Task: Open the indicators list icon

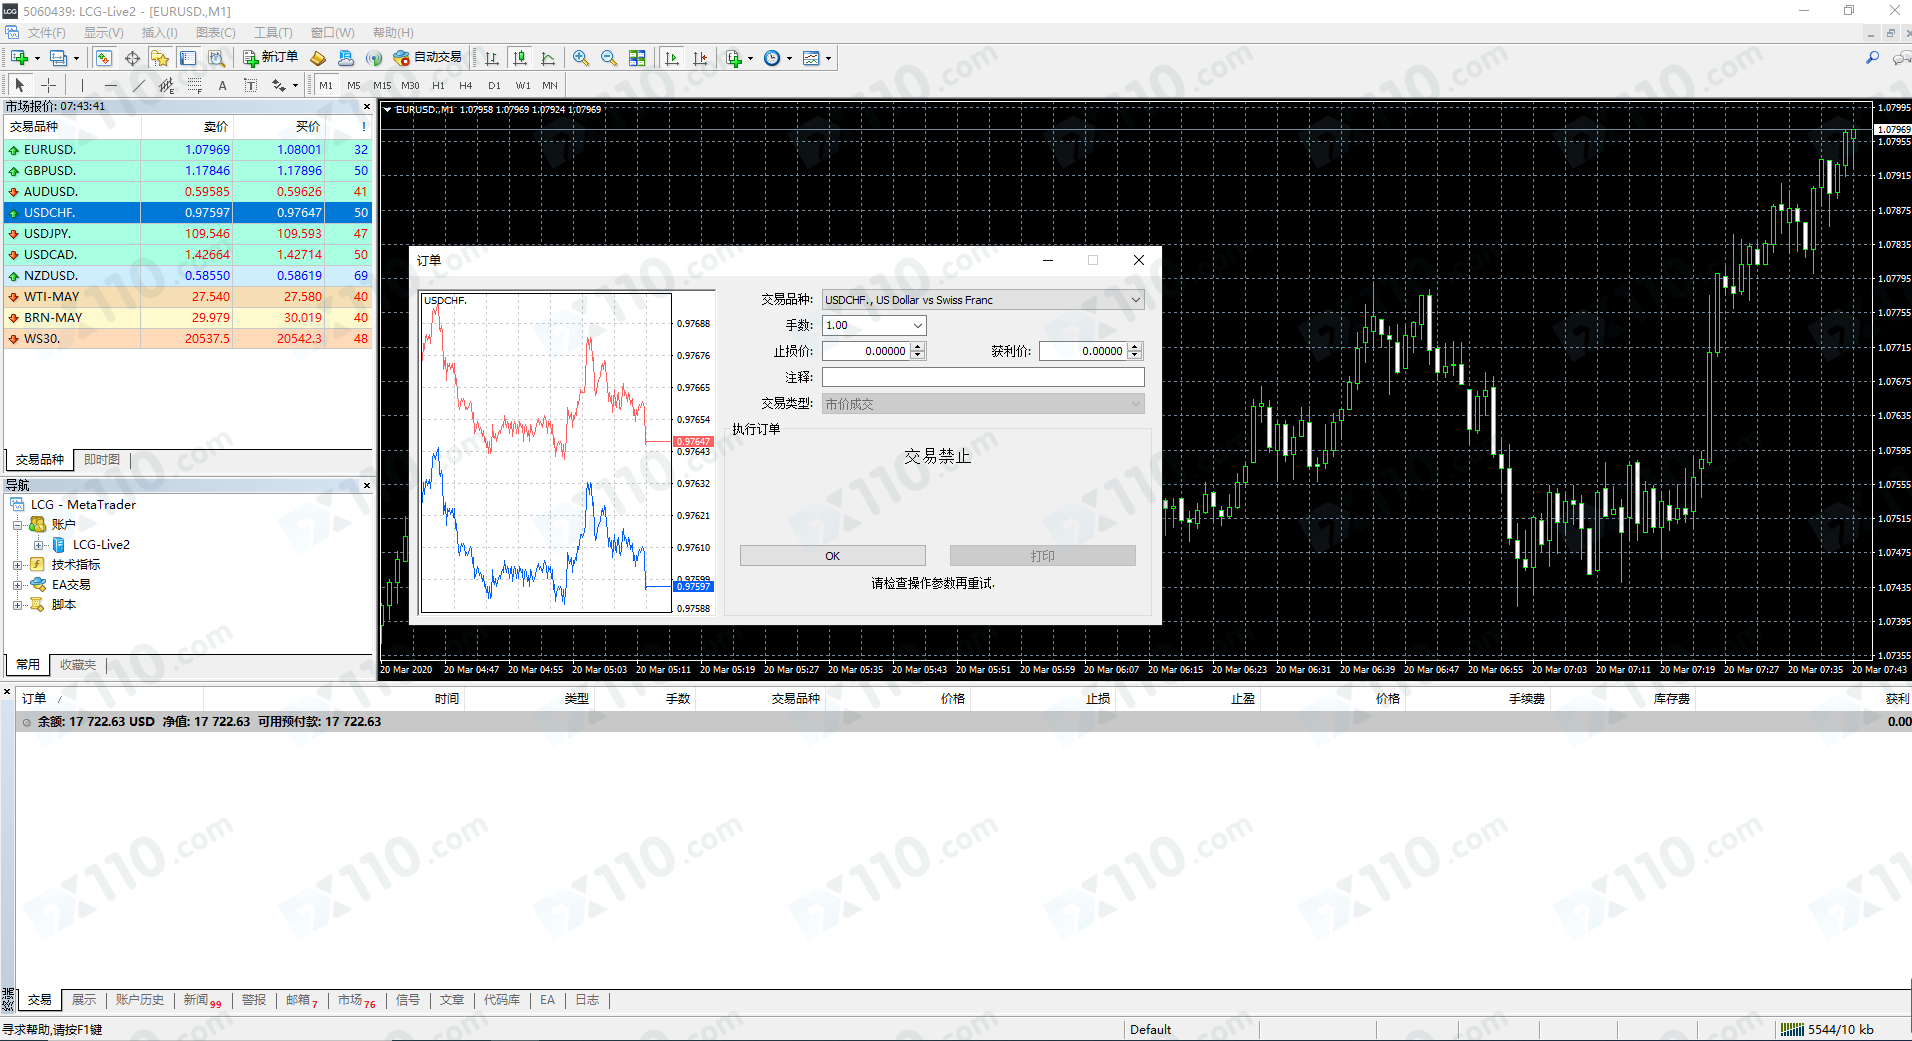Action: [x=734, y=58]
